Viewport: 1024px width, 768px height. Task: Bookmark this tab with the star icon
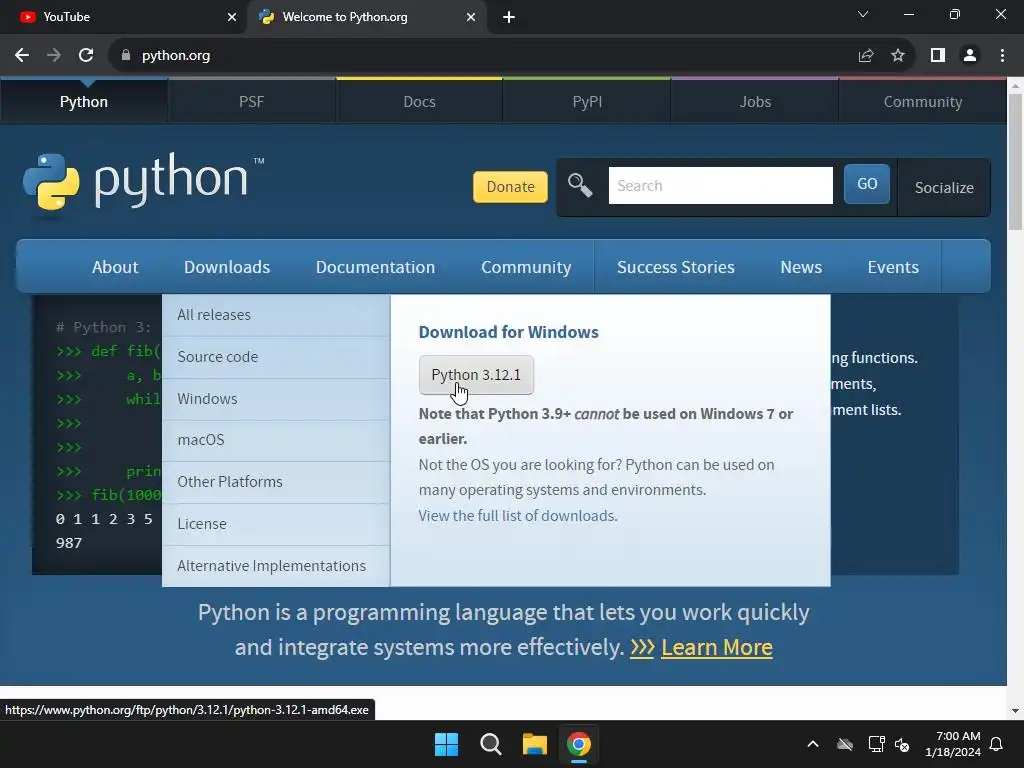click(x=898, y=56)
